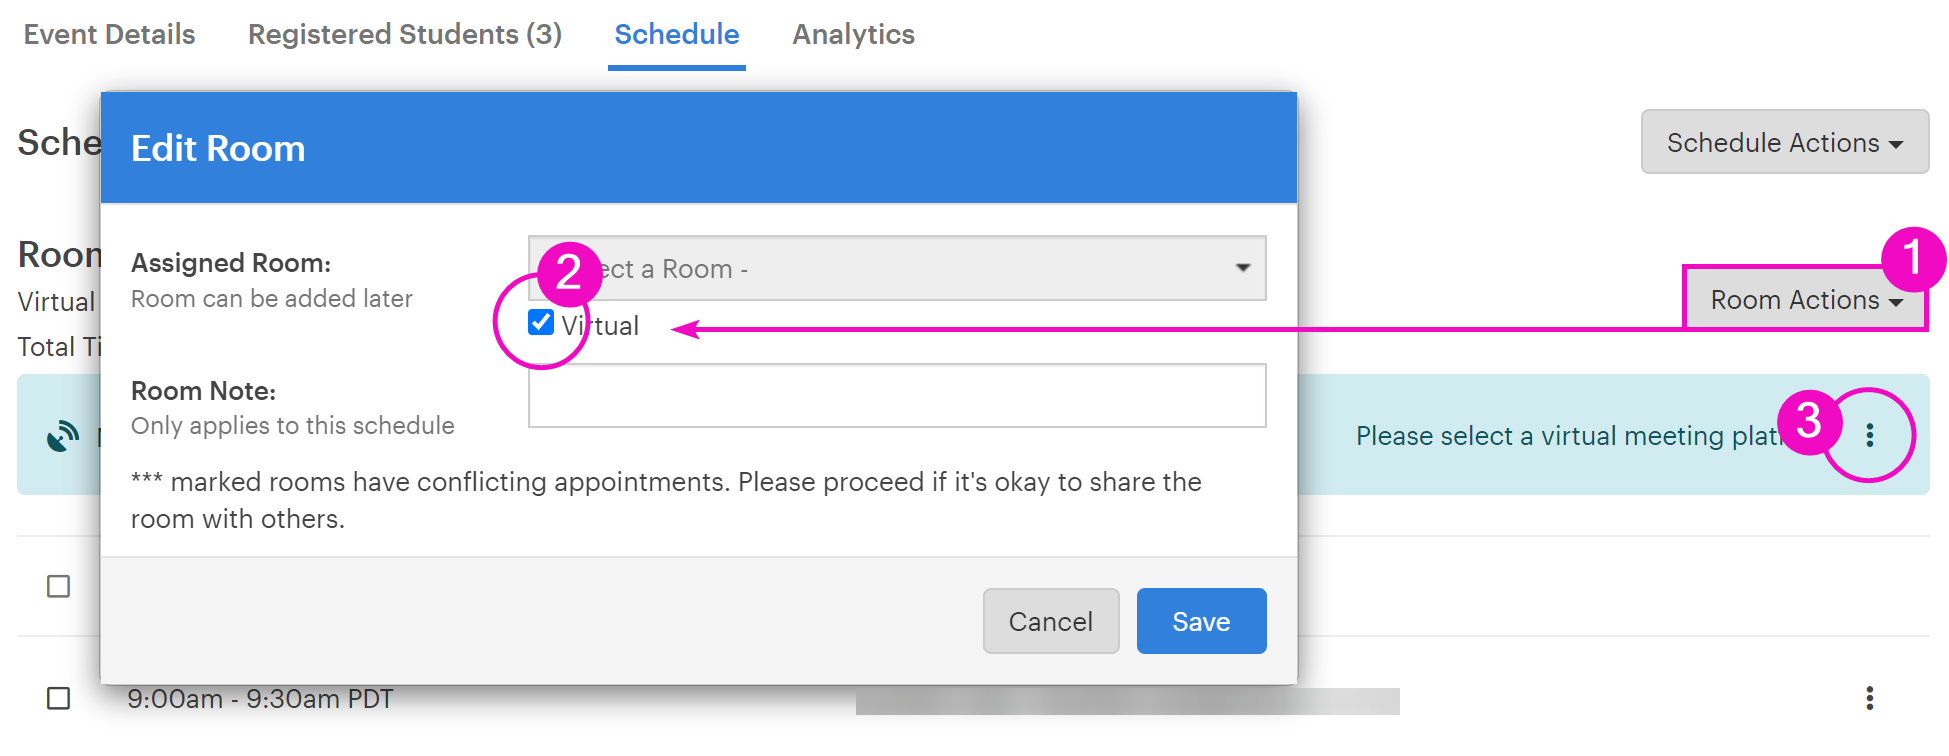Go to the Analytics tab
The width and height of the screenshot is (1949, 756).
tap(854, 34)
